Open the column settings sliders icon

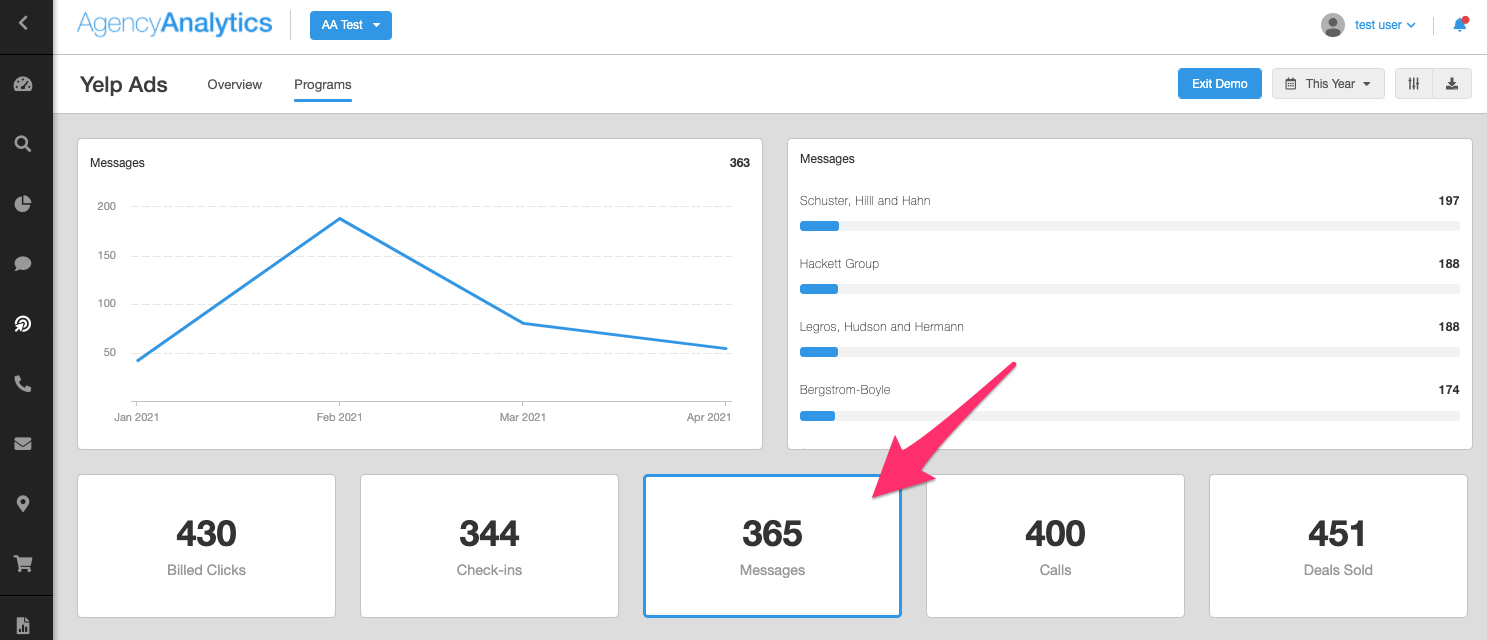point(1414,84)
